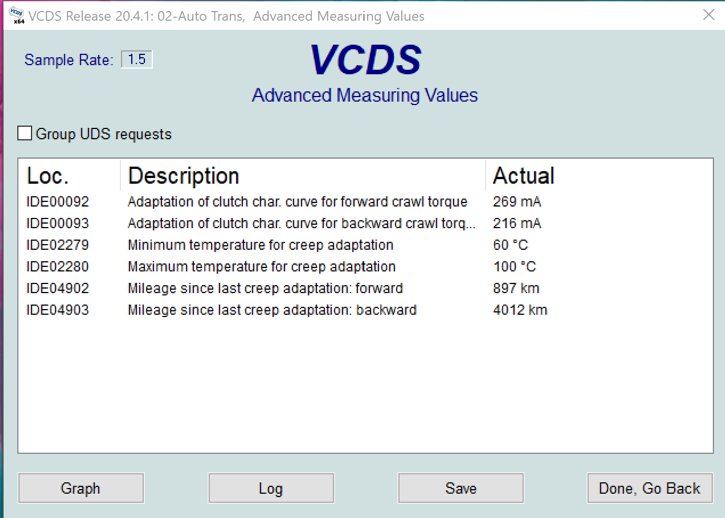725x518 pixels.
Task: Click the 4012 km value
Action: click(520, 310)
